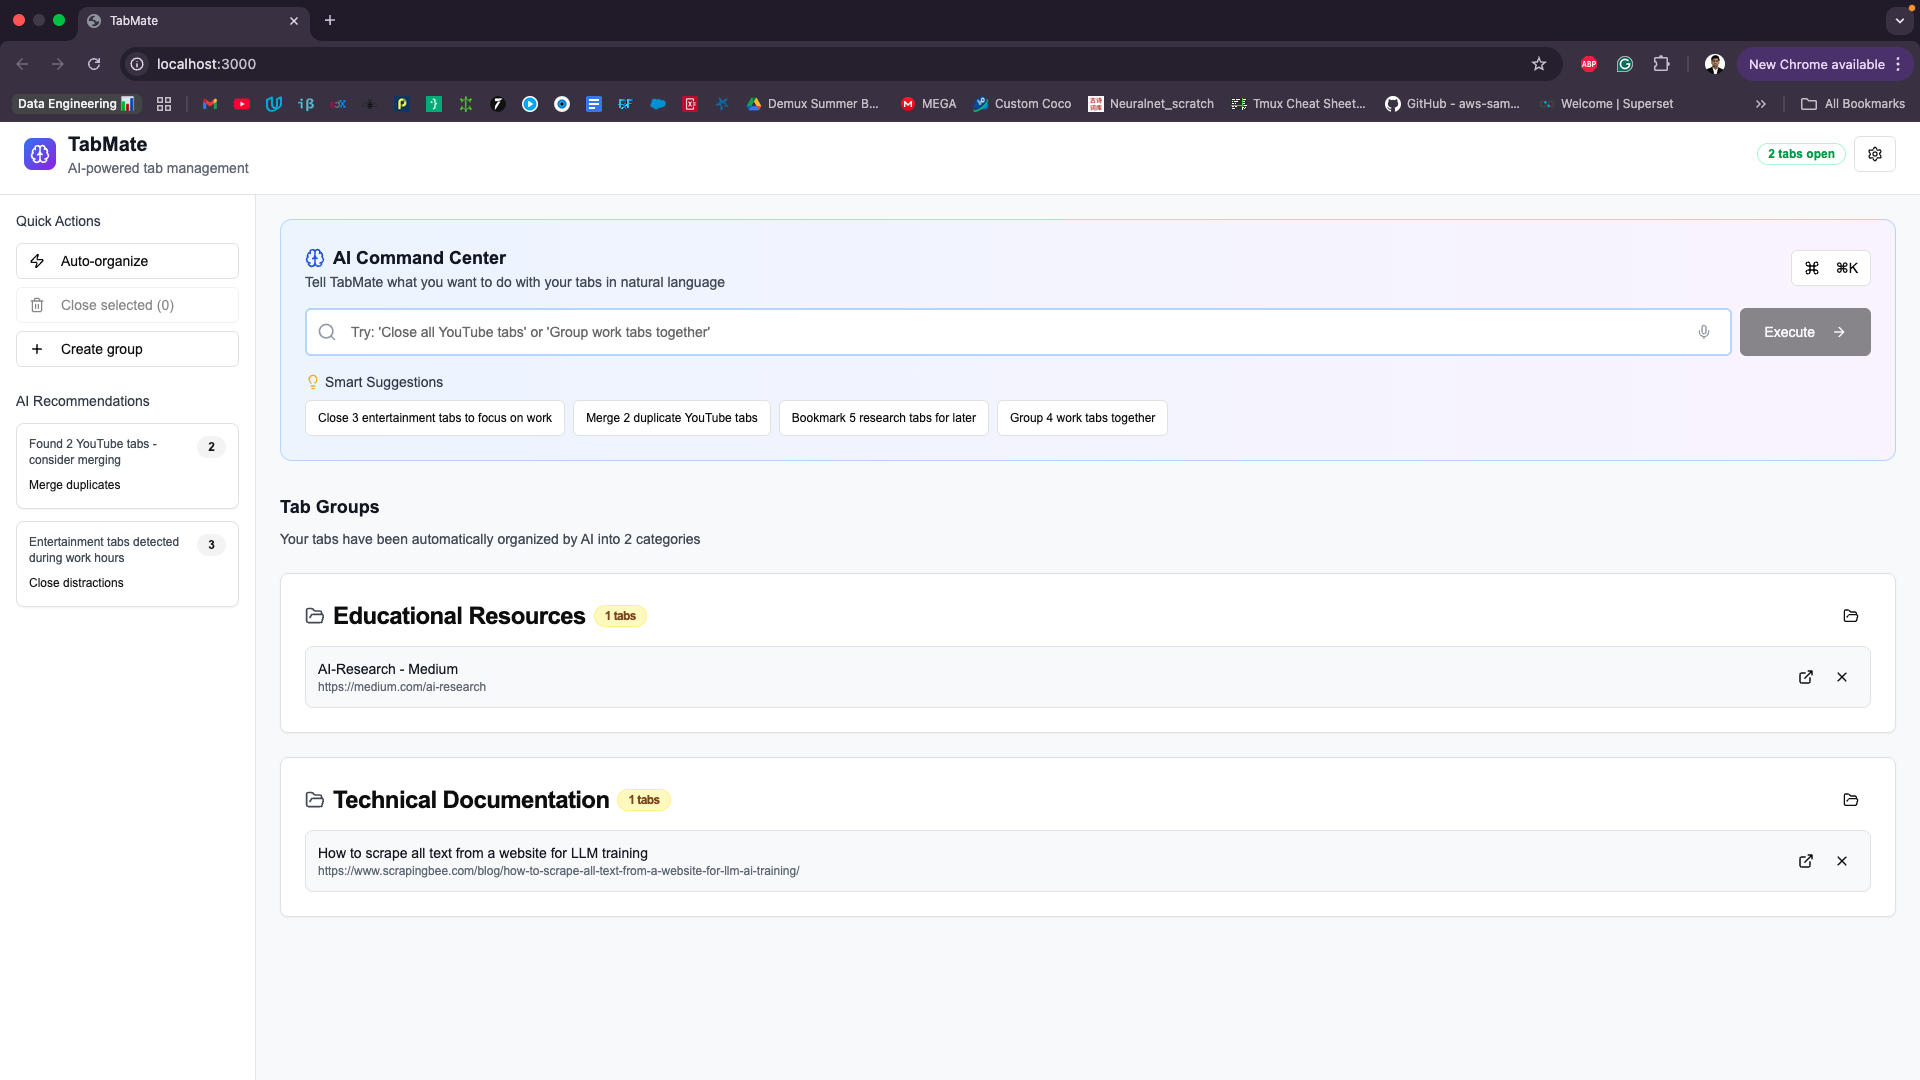Image resolution: width=1920 pixels, height=1080 pixels.
Task: Select 'Merge 2 duplicate YouTube tabs' suggestion
Action: (x=671, y=418)
